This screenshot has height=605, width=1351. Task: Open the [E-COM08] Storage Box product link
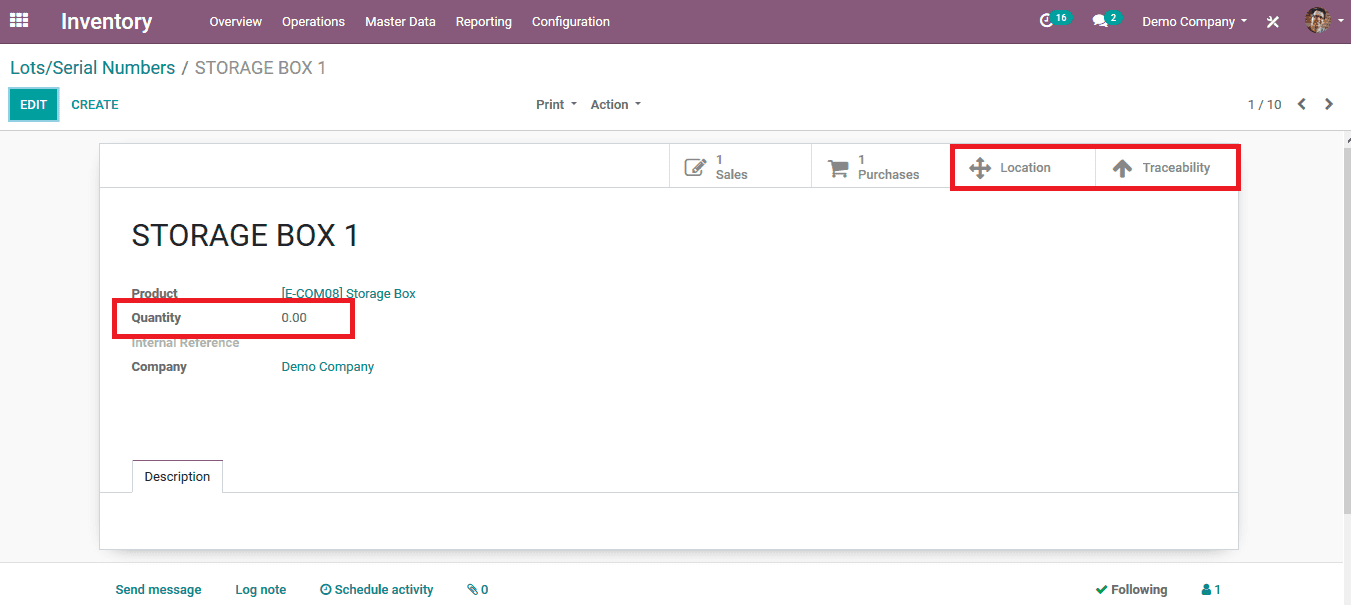tap(348, 293)
